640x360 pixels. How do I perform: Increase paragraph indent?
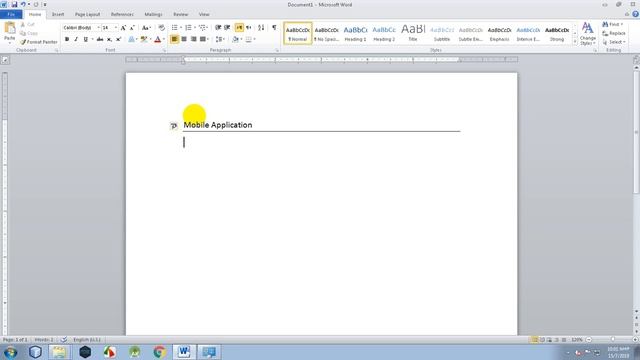coord(227,28)
